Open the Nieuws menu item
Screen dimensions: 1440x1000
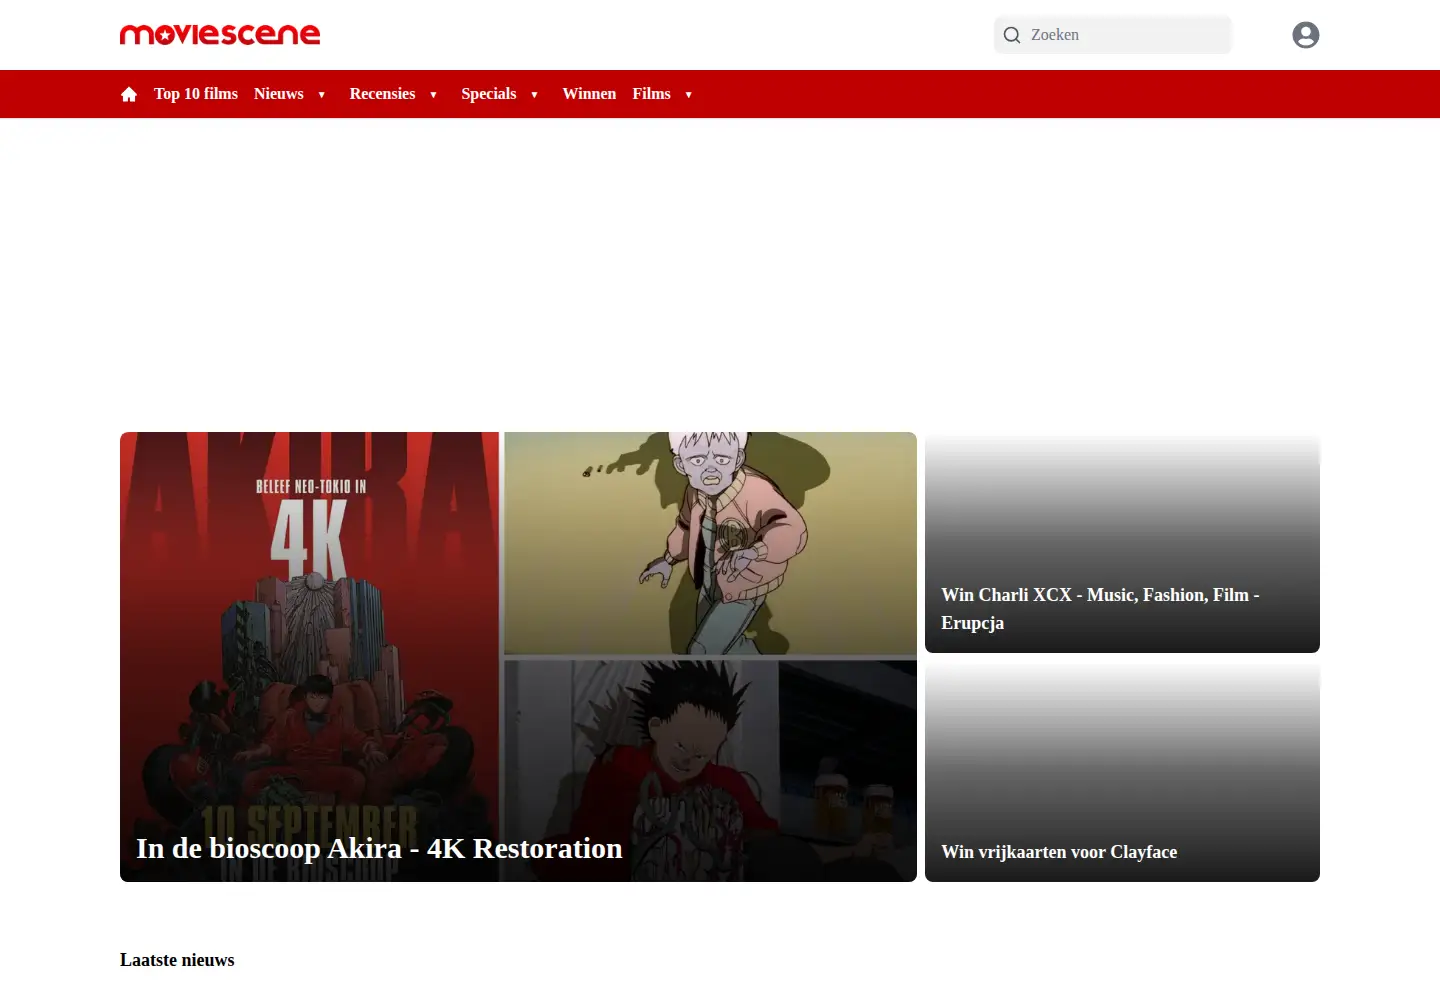tap(279, 94)
